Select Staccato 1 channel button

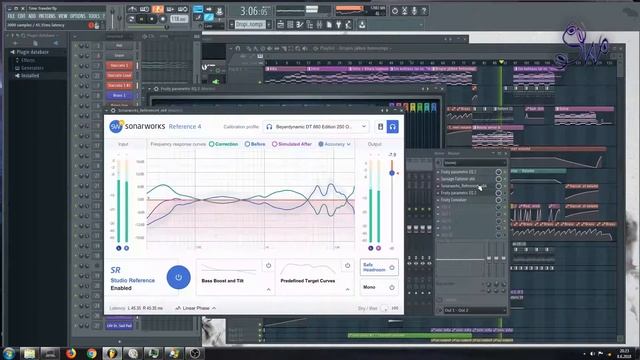pos(119,65)
